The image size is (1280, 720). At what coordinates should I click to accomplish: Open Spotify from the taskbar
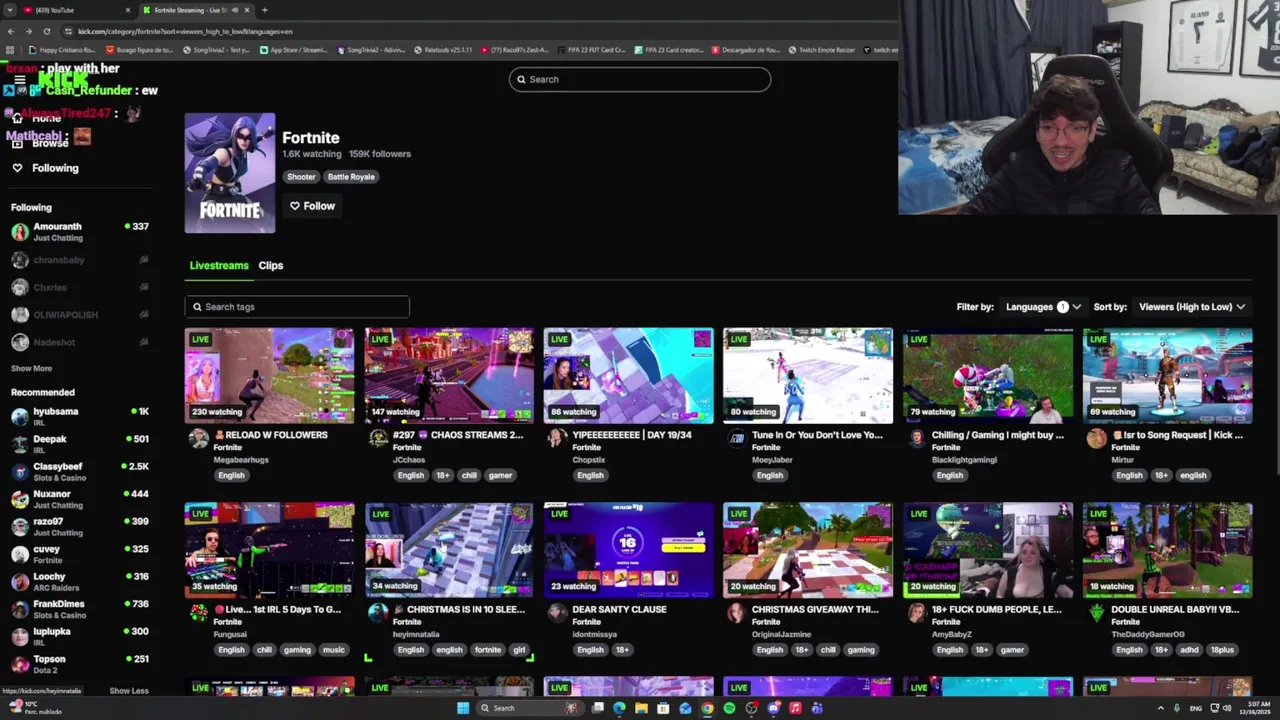[729, 708]
